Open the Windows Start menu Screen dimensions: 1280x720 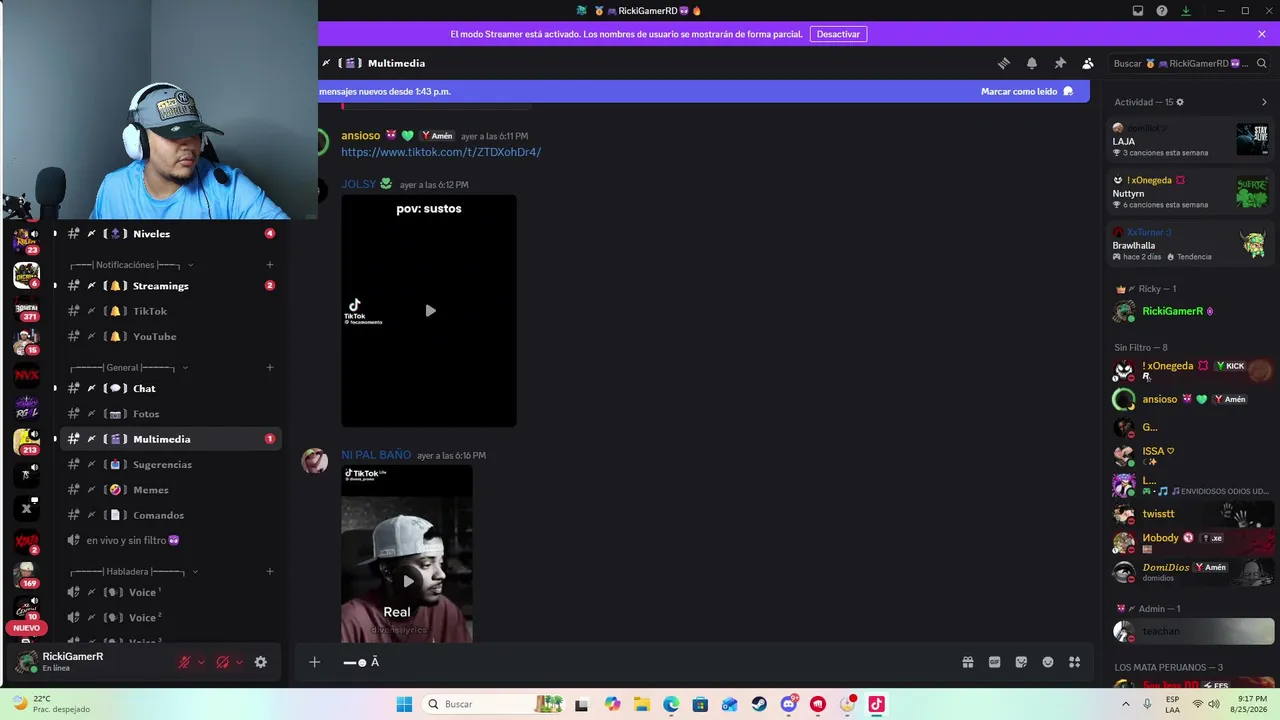(x=404, y=704)
